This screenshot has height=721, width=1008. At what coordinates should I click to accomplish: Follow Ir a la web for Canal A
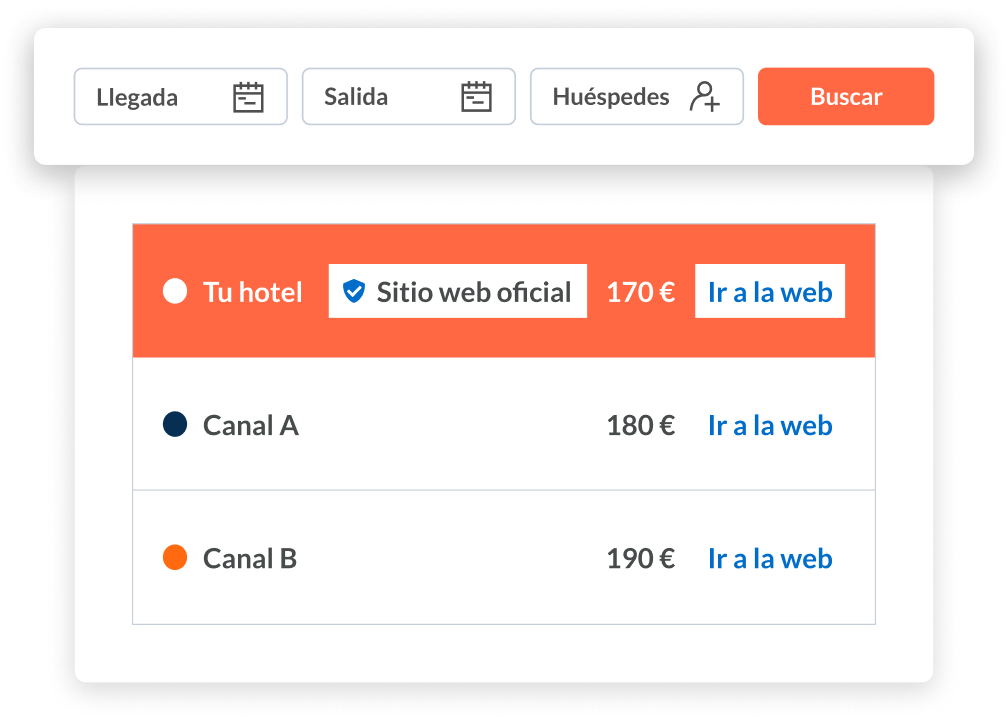769,425
